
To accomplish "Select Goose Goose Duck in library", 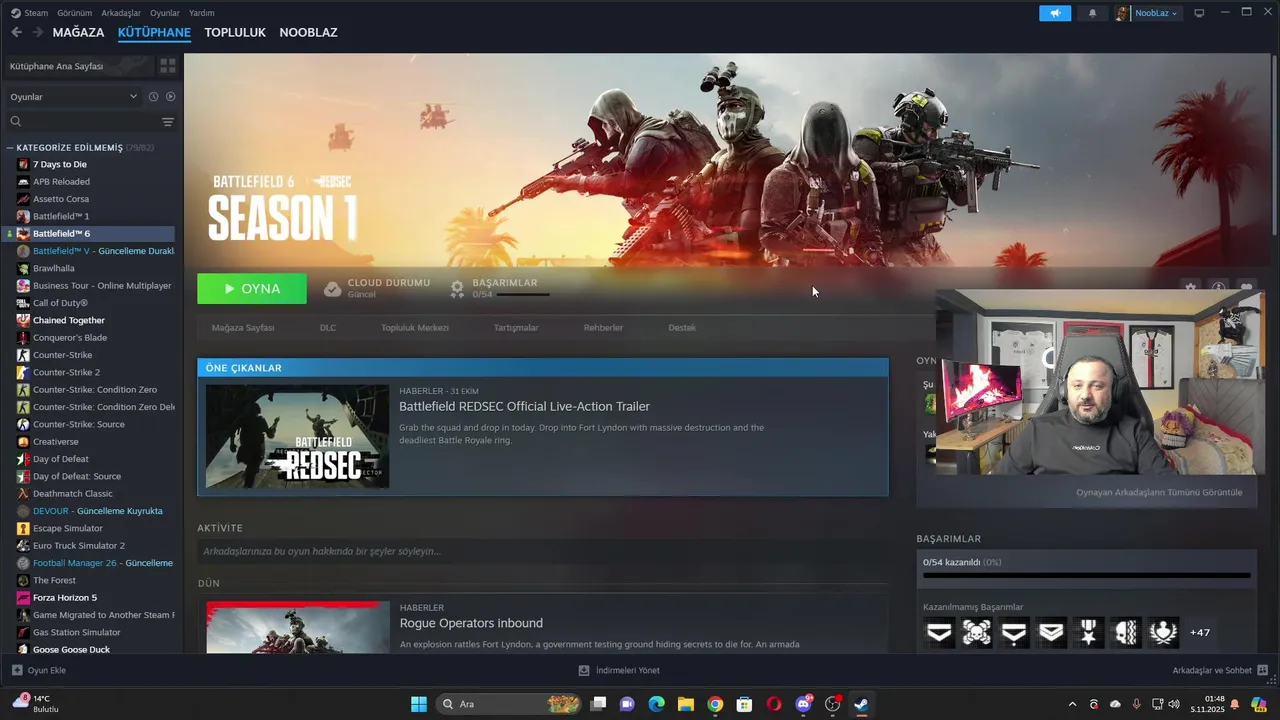I will click(x=71, y=650).
